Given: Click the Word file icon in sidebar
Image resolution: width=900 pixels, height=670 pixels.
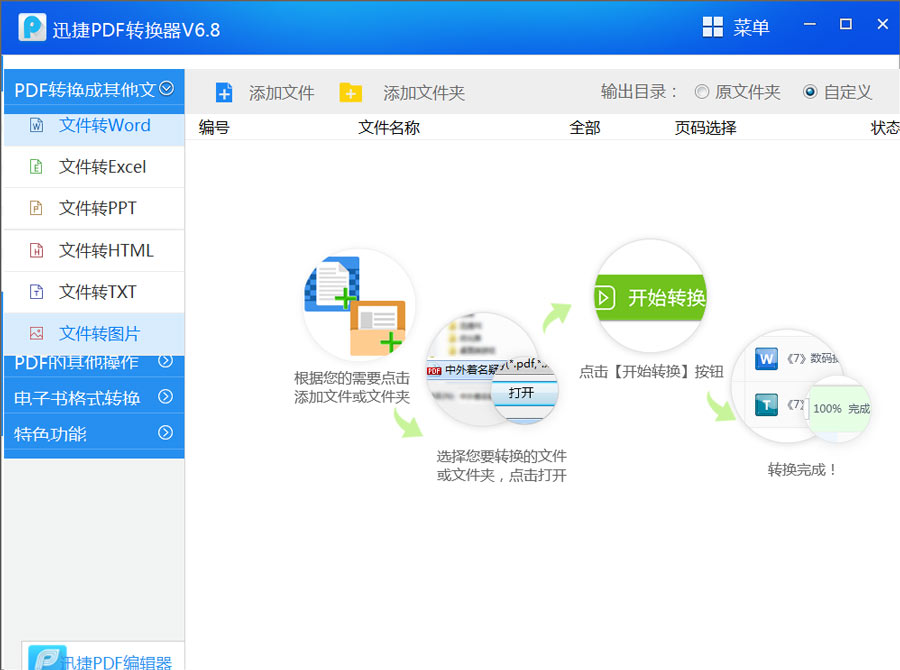Looking at the screenshot, I should [x=37, y=126].
